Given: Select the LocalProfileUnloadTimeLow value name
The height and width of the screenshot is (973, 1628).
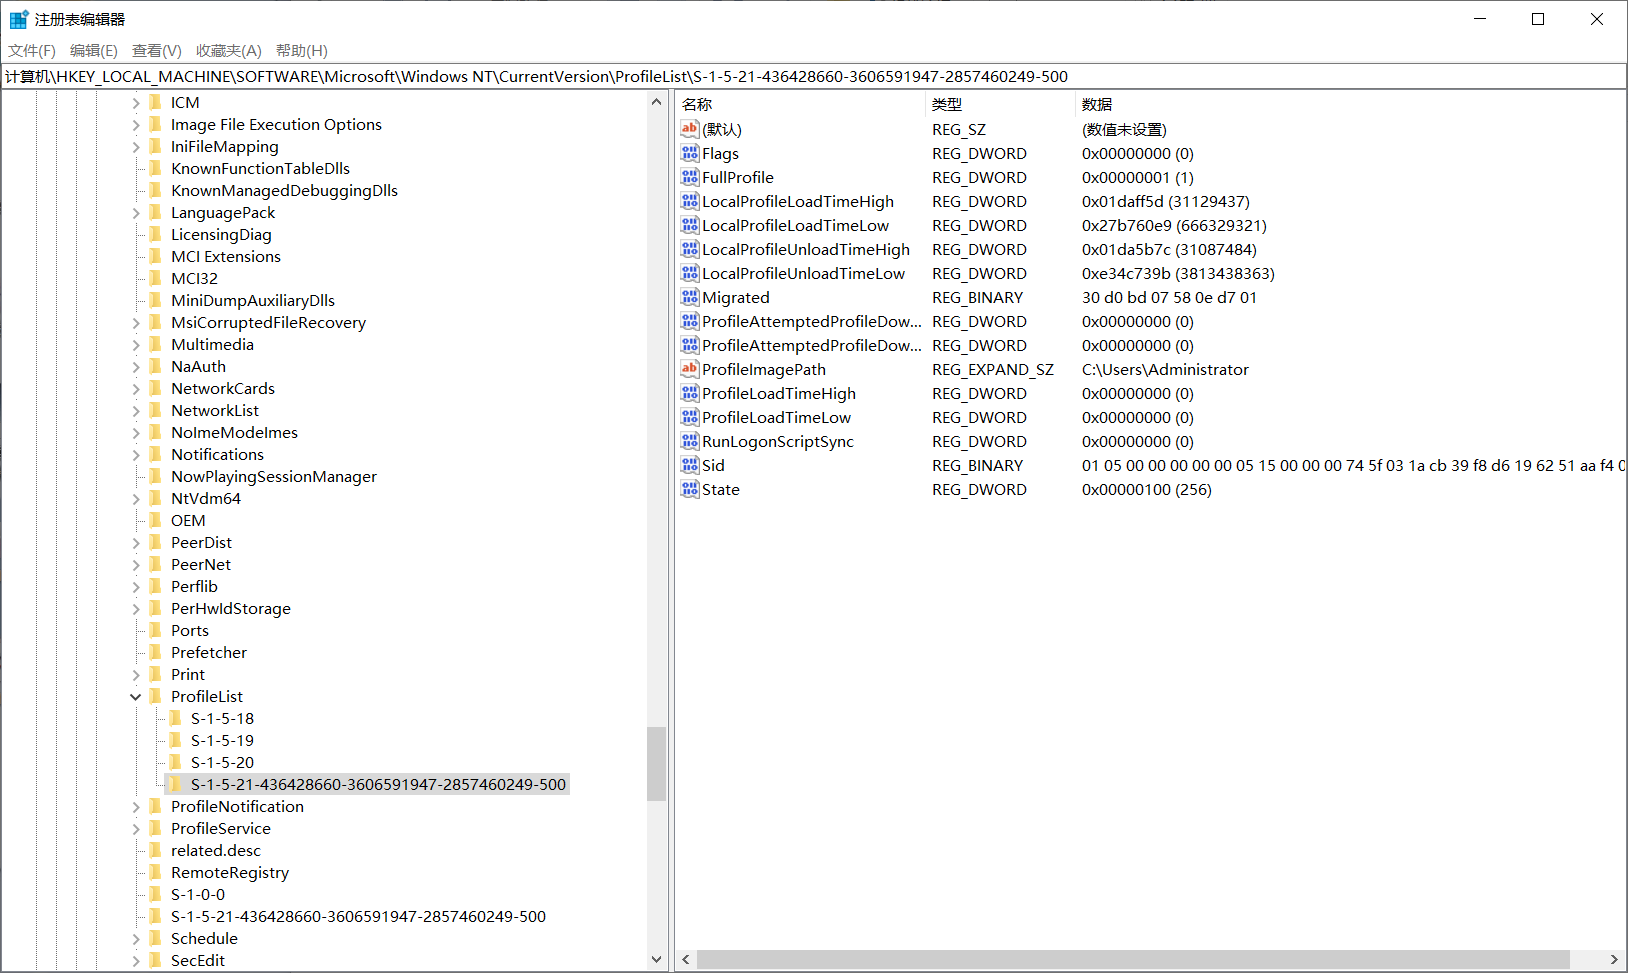Looking at the screenshot, I should [803, 273].
